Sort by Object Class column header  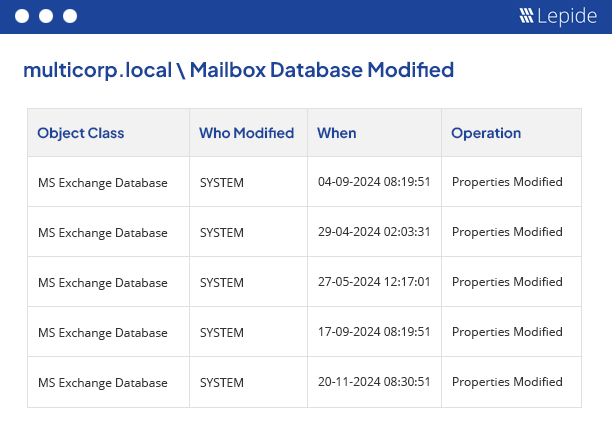click(x=81, y=133)
